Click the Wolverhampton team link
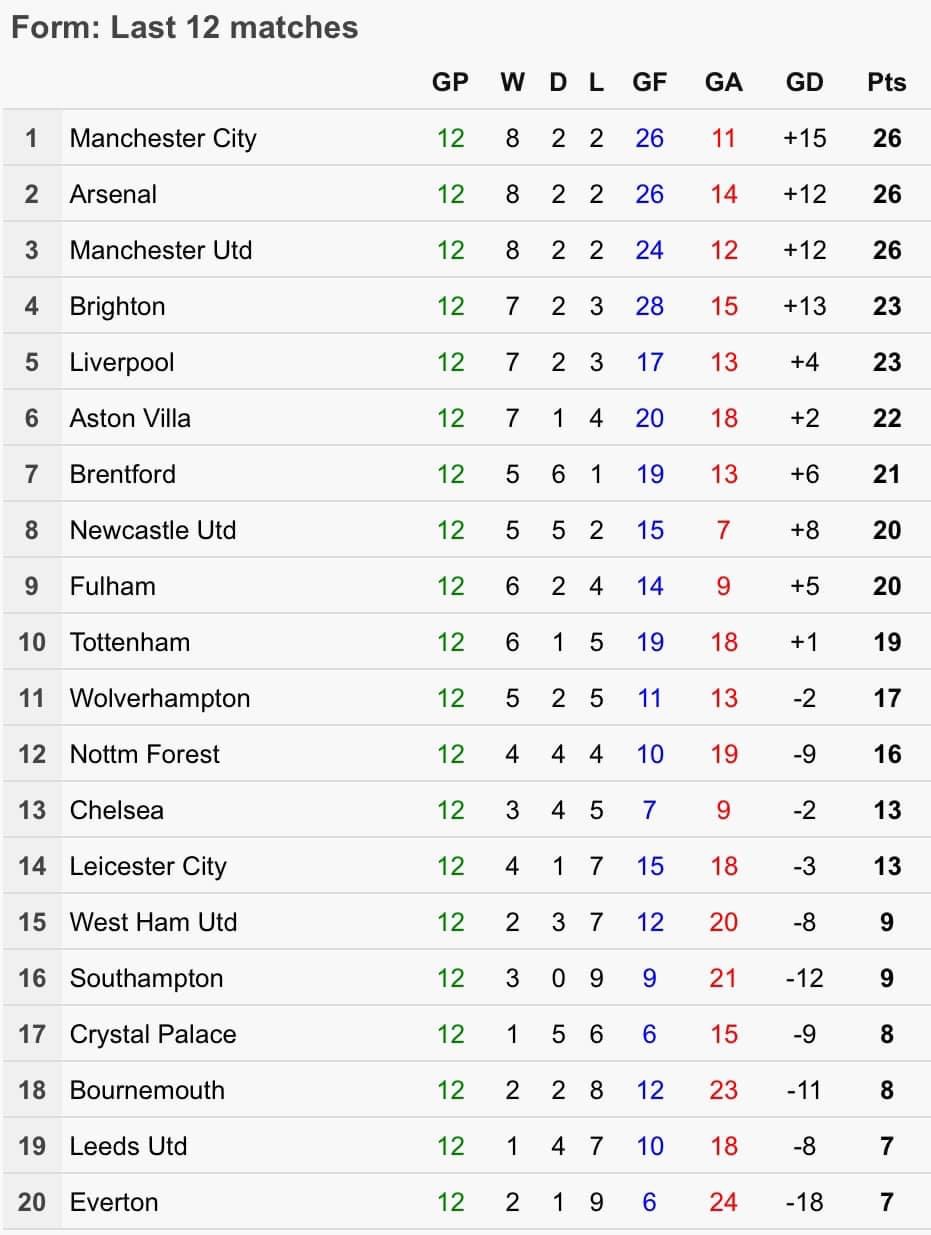931x1235 pixels. pos(160,698)
